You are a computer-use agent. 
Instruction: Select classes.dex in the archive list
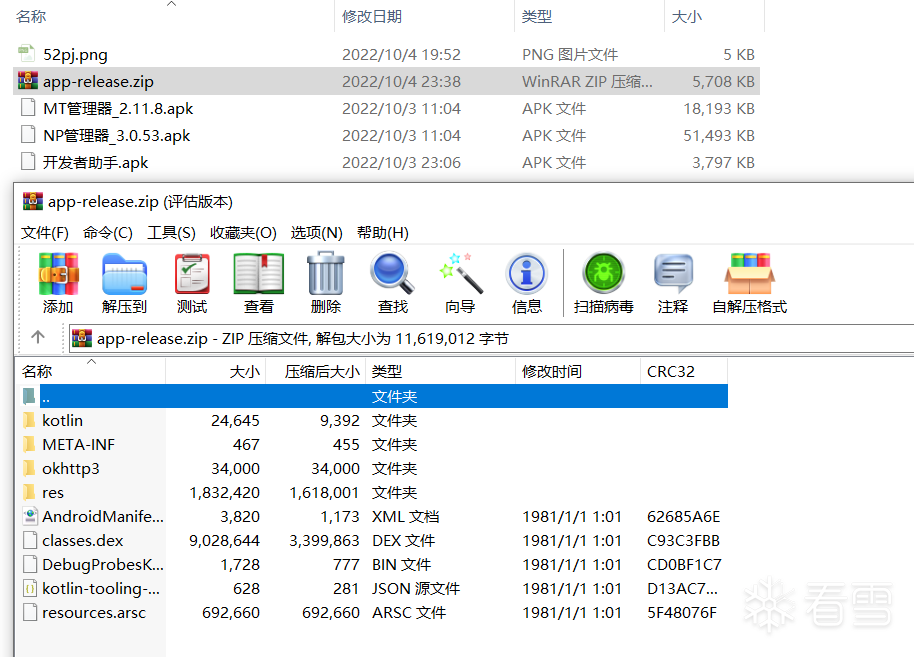pyautogui.click(x=83, y=541)
